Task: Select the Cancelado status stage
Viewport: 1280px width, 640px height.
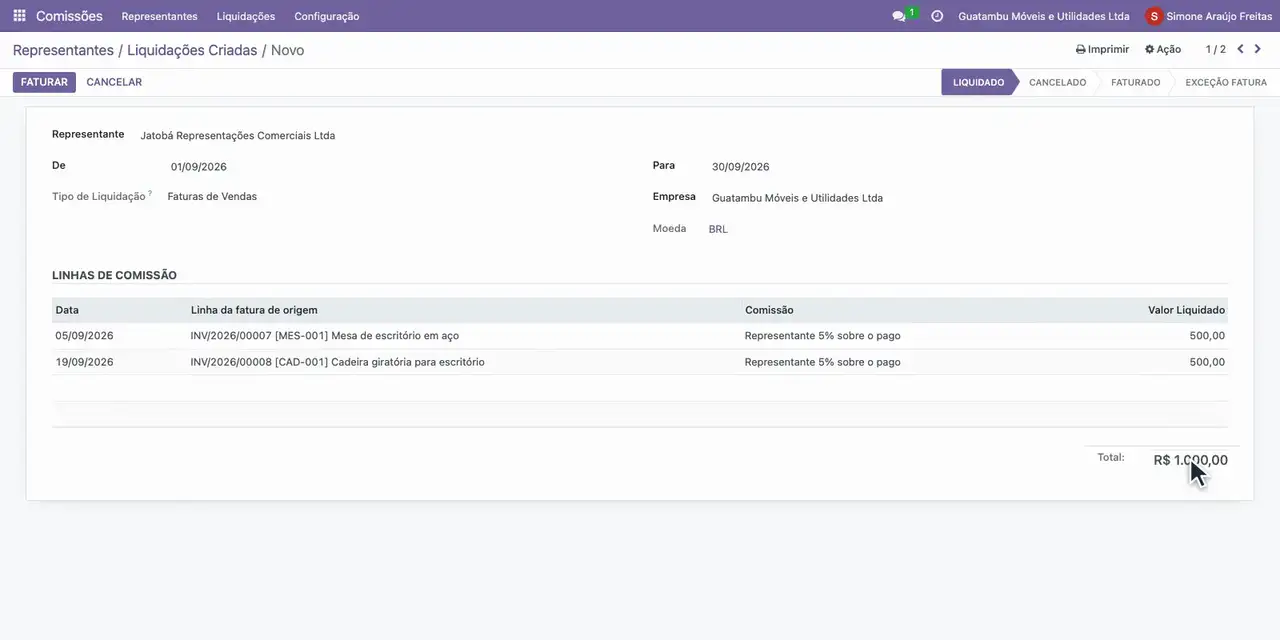Action: 1057,82
